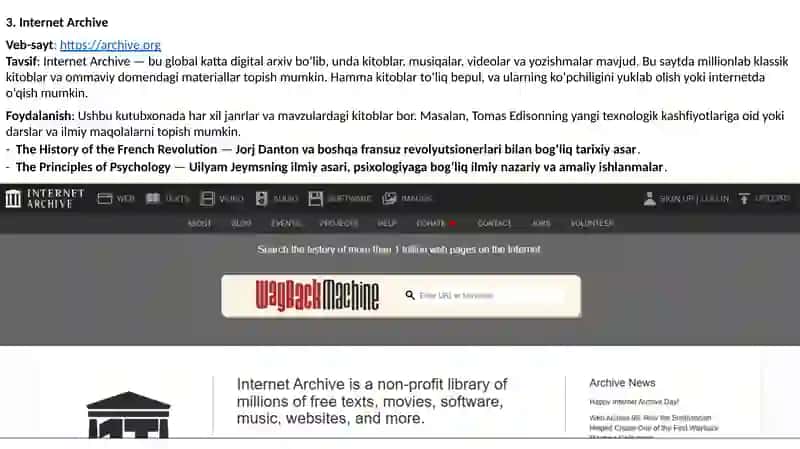Open the Texts book icon
Image resolution: width=800 pixels, height=449 pixels.
(153, 198)
